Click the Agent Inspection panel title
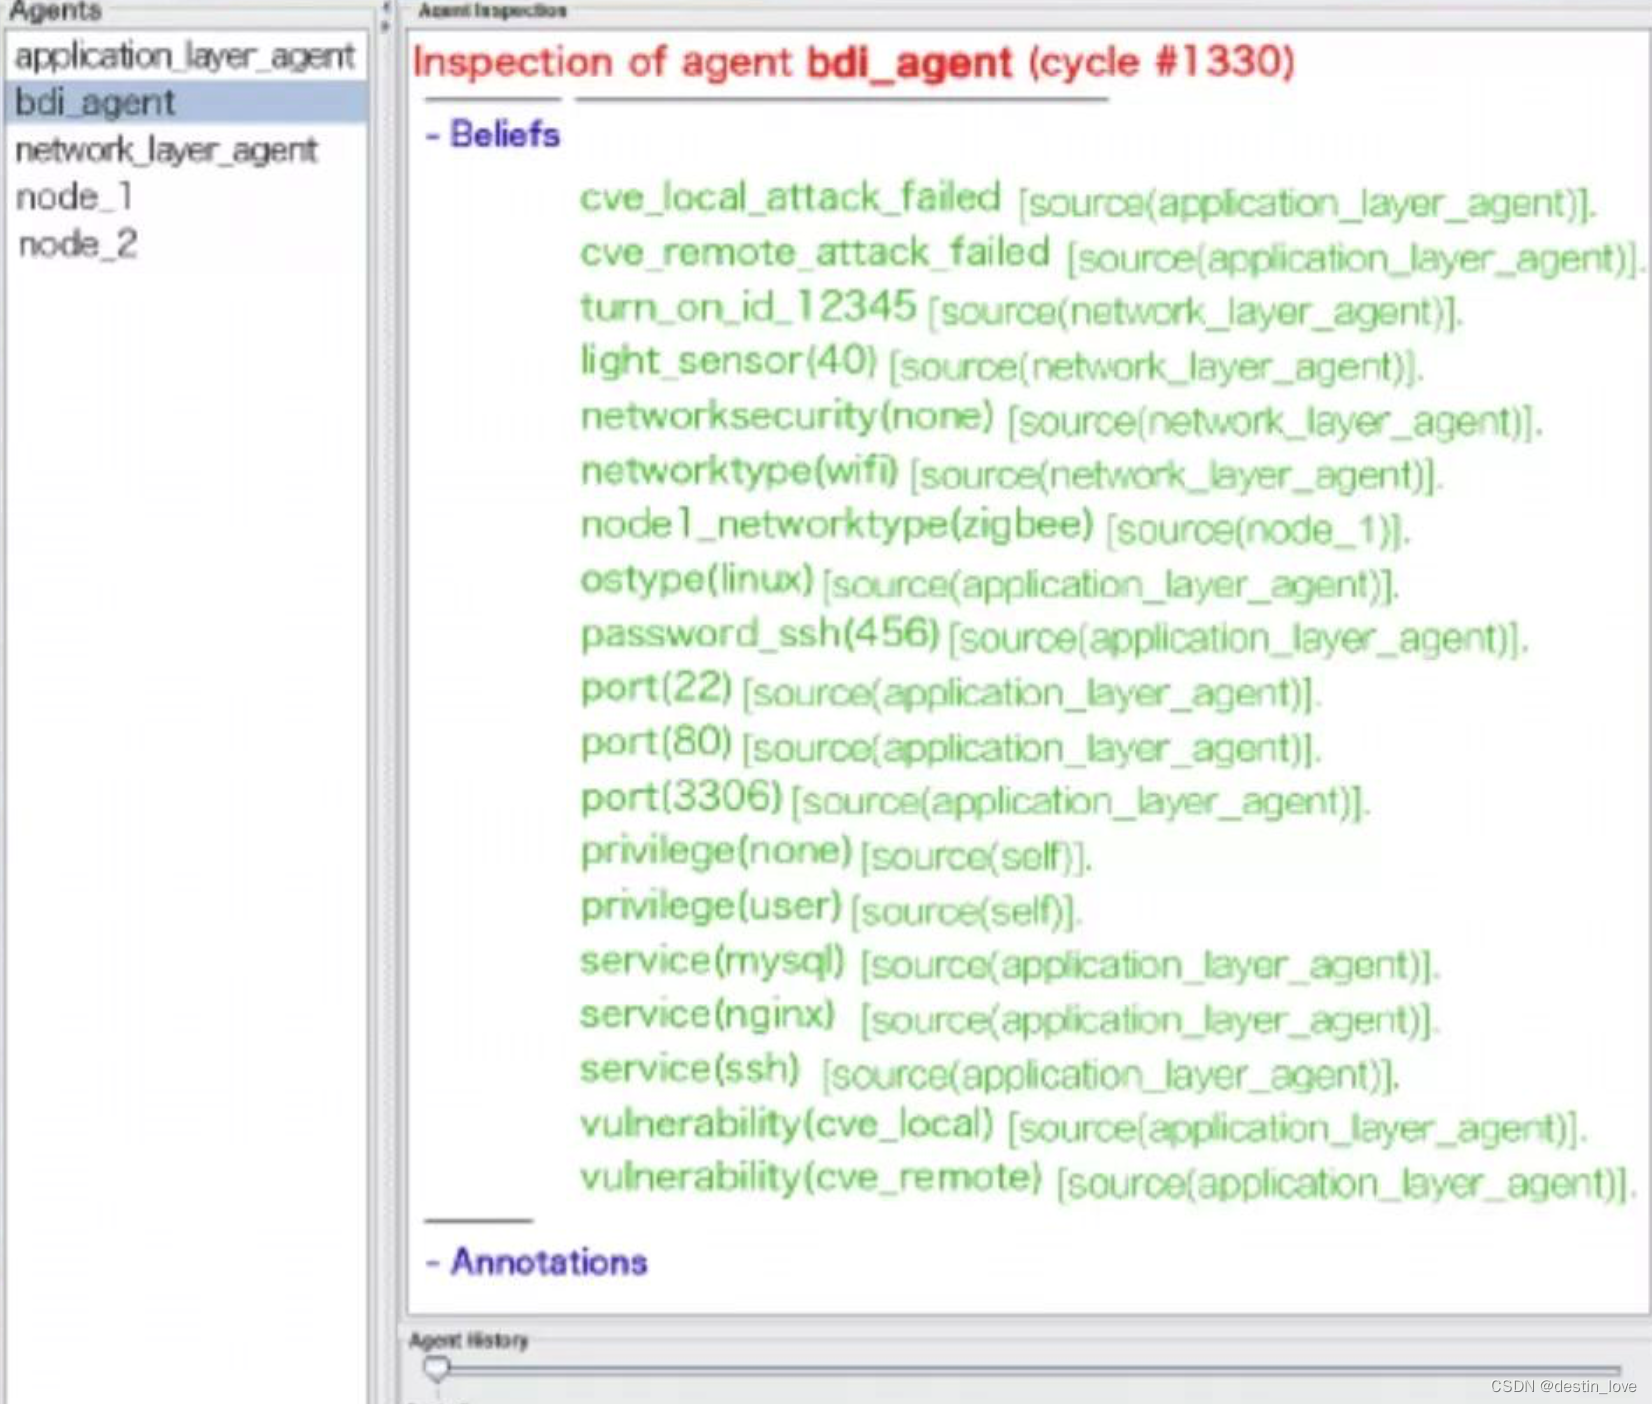Viewport: 1652px width, 1404px height. tap(492, 11)
